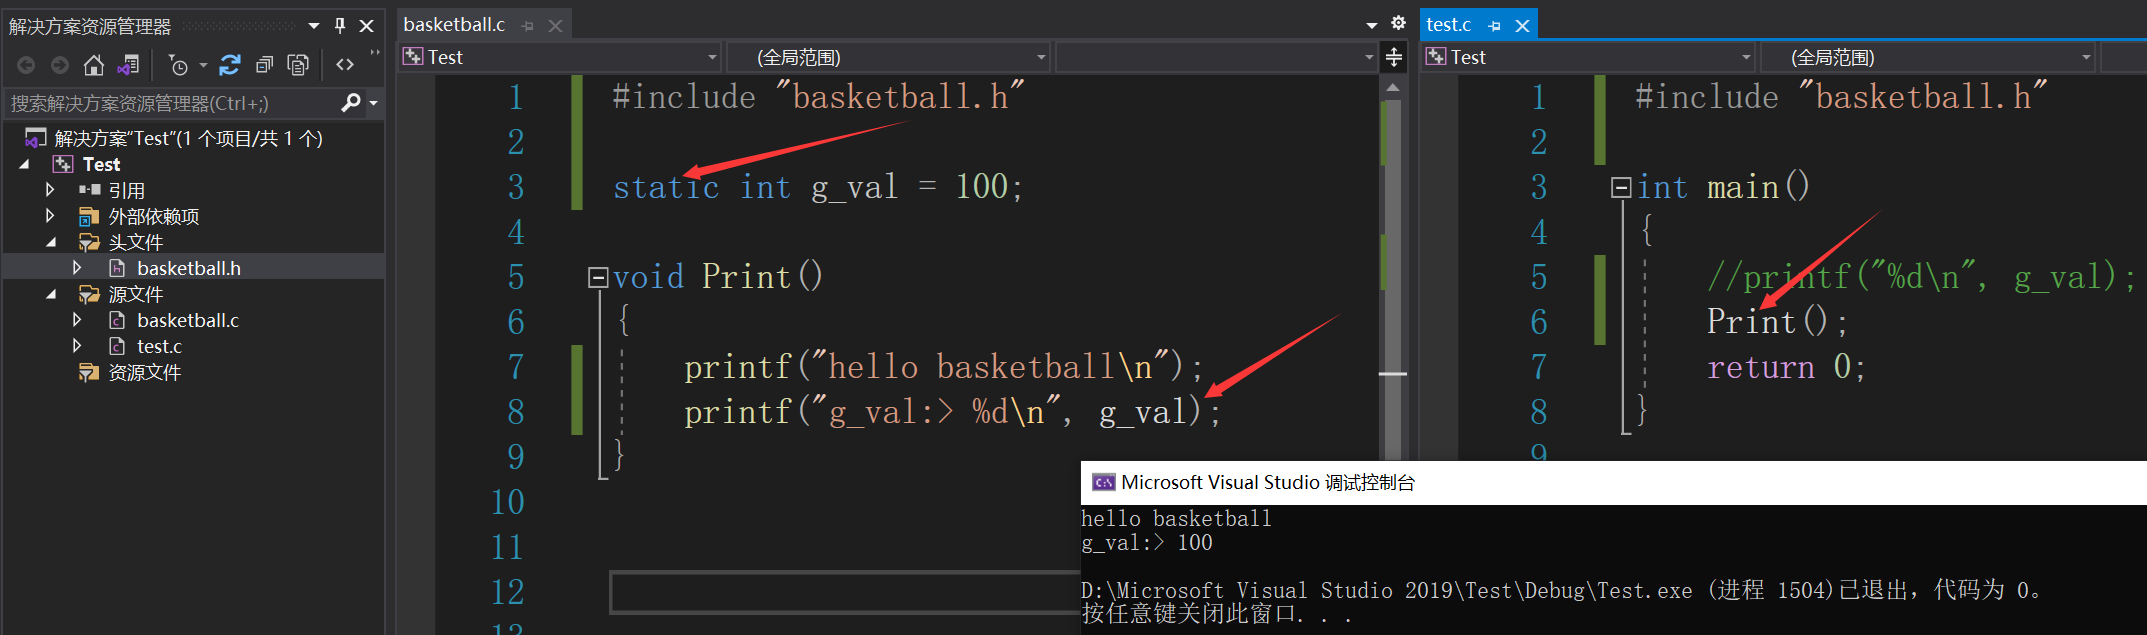Expand the 引用 references node
This screenshot has height=635, width=2147.
(50, 189)
